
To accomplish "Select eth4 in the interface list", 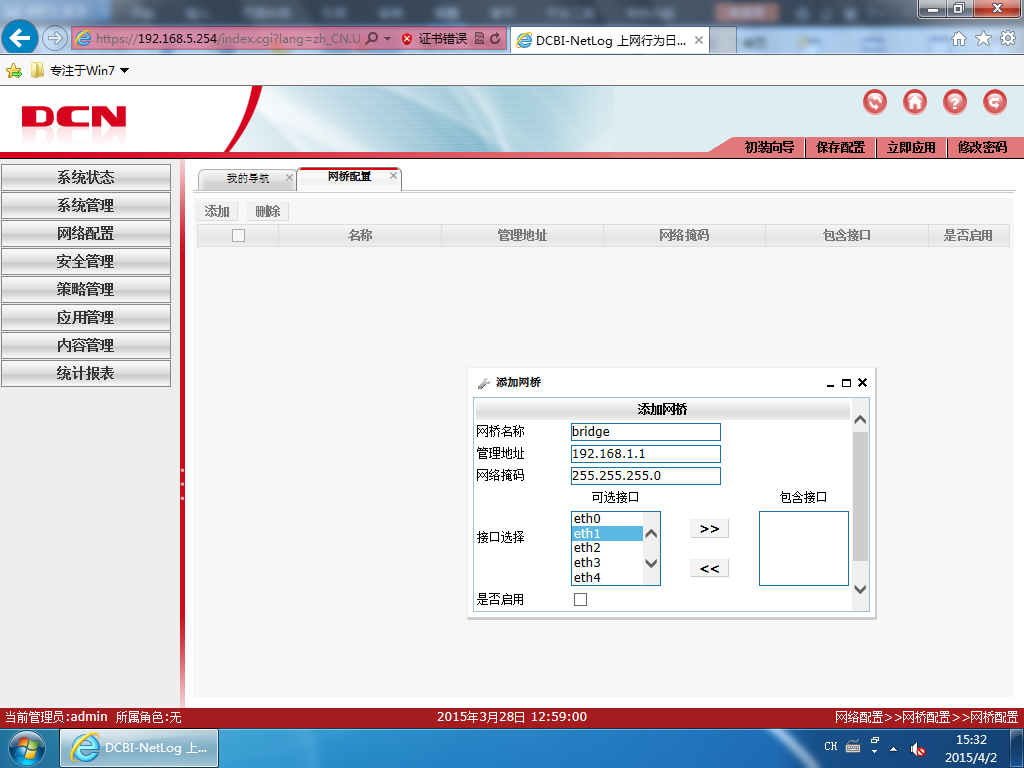I will [x=607, y=577].
